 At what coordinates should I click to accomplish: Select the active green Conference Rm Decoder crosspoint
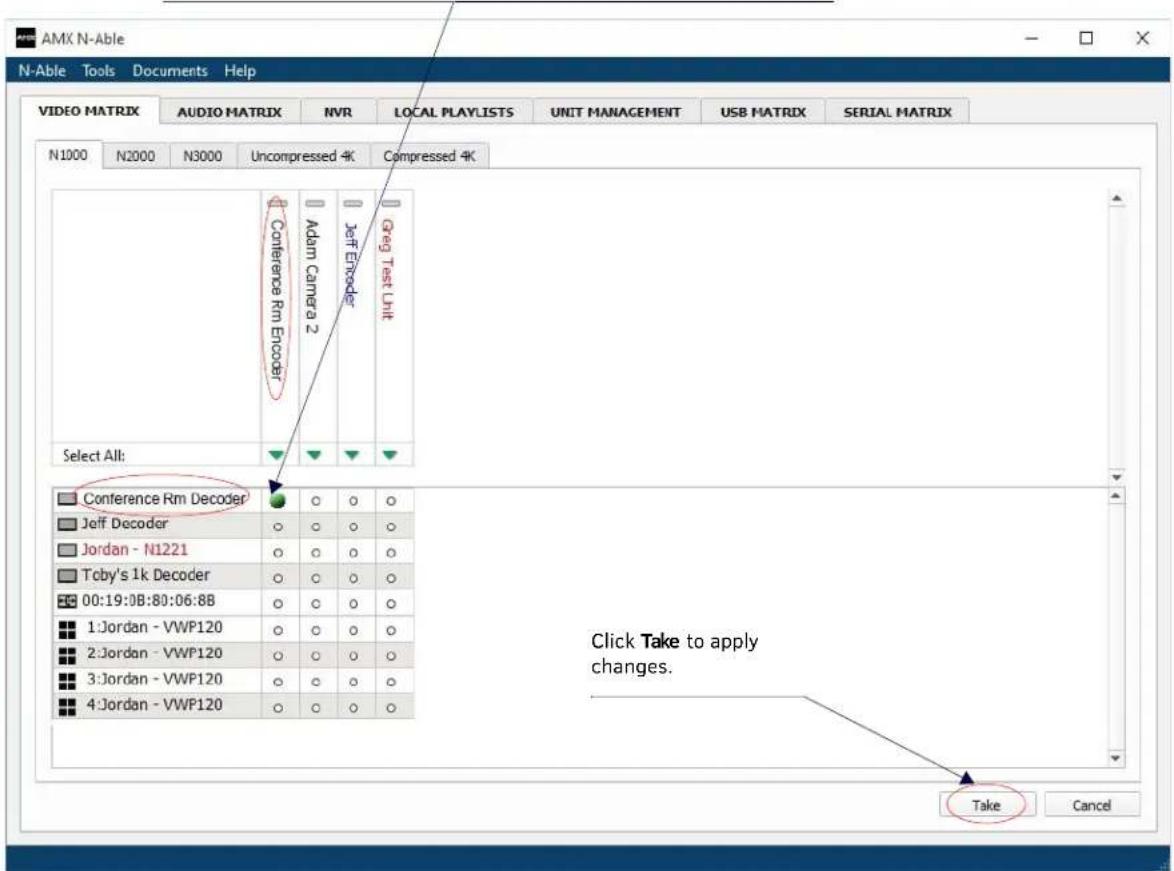(277, 500)
